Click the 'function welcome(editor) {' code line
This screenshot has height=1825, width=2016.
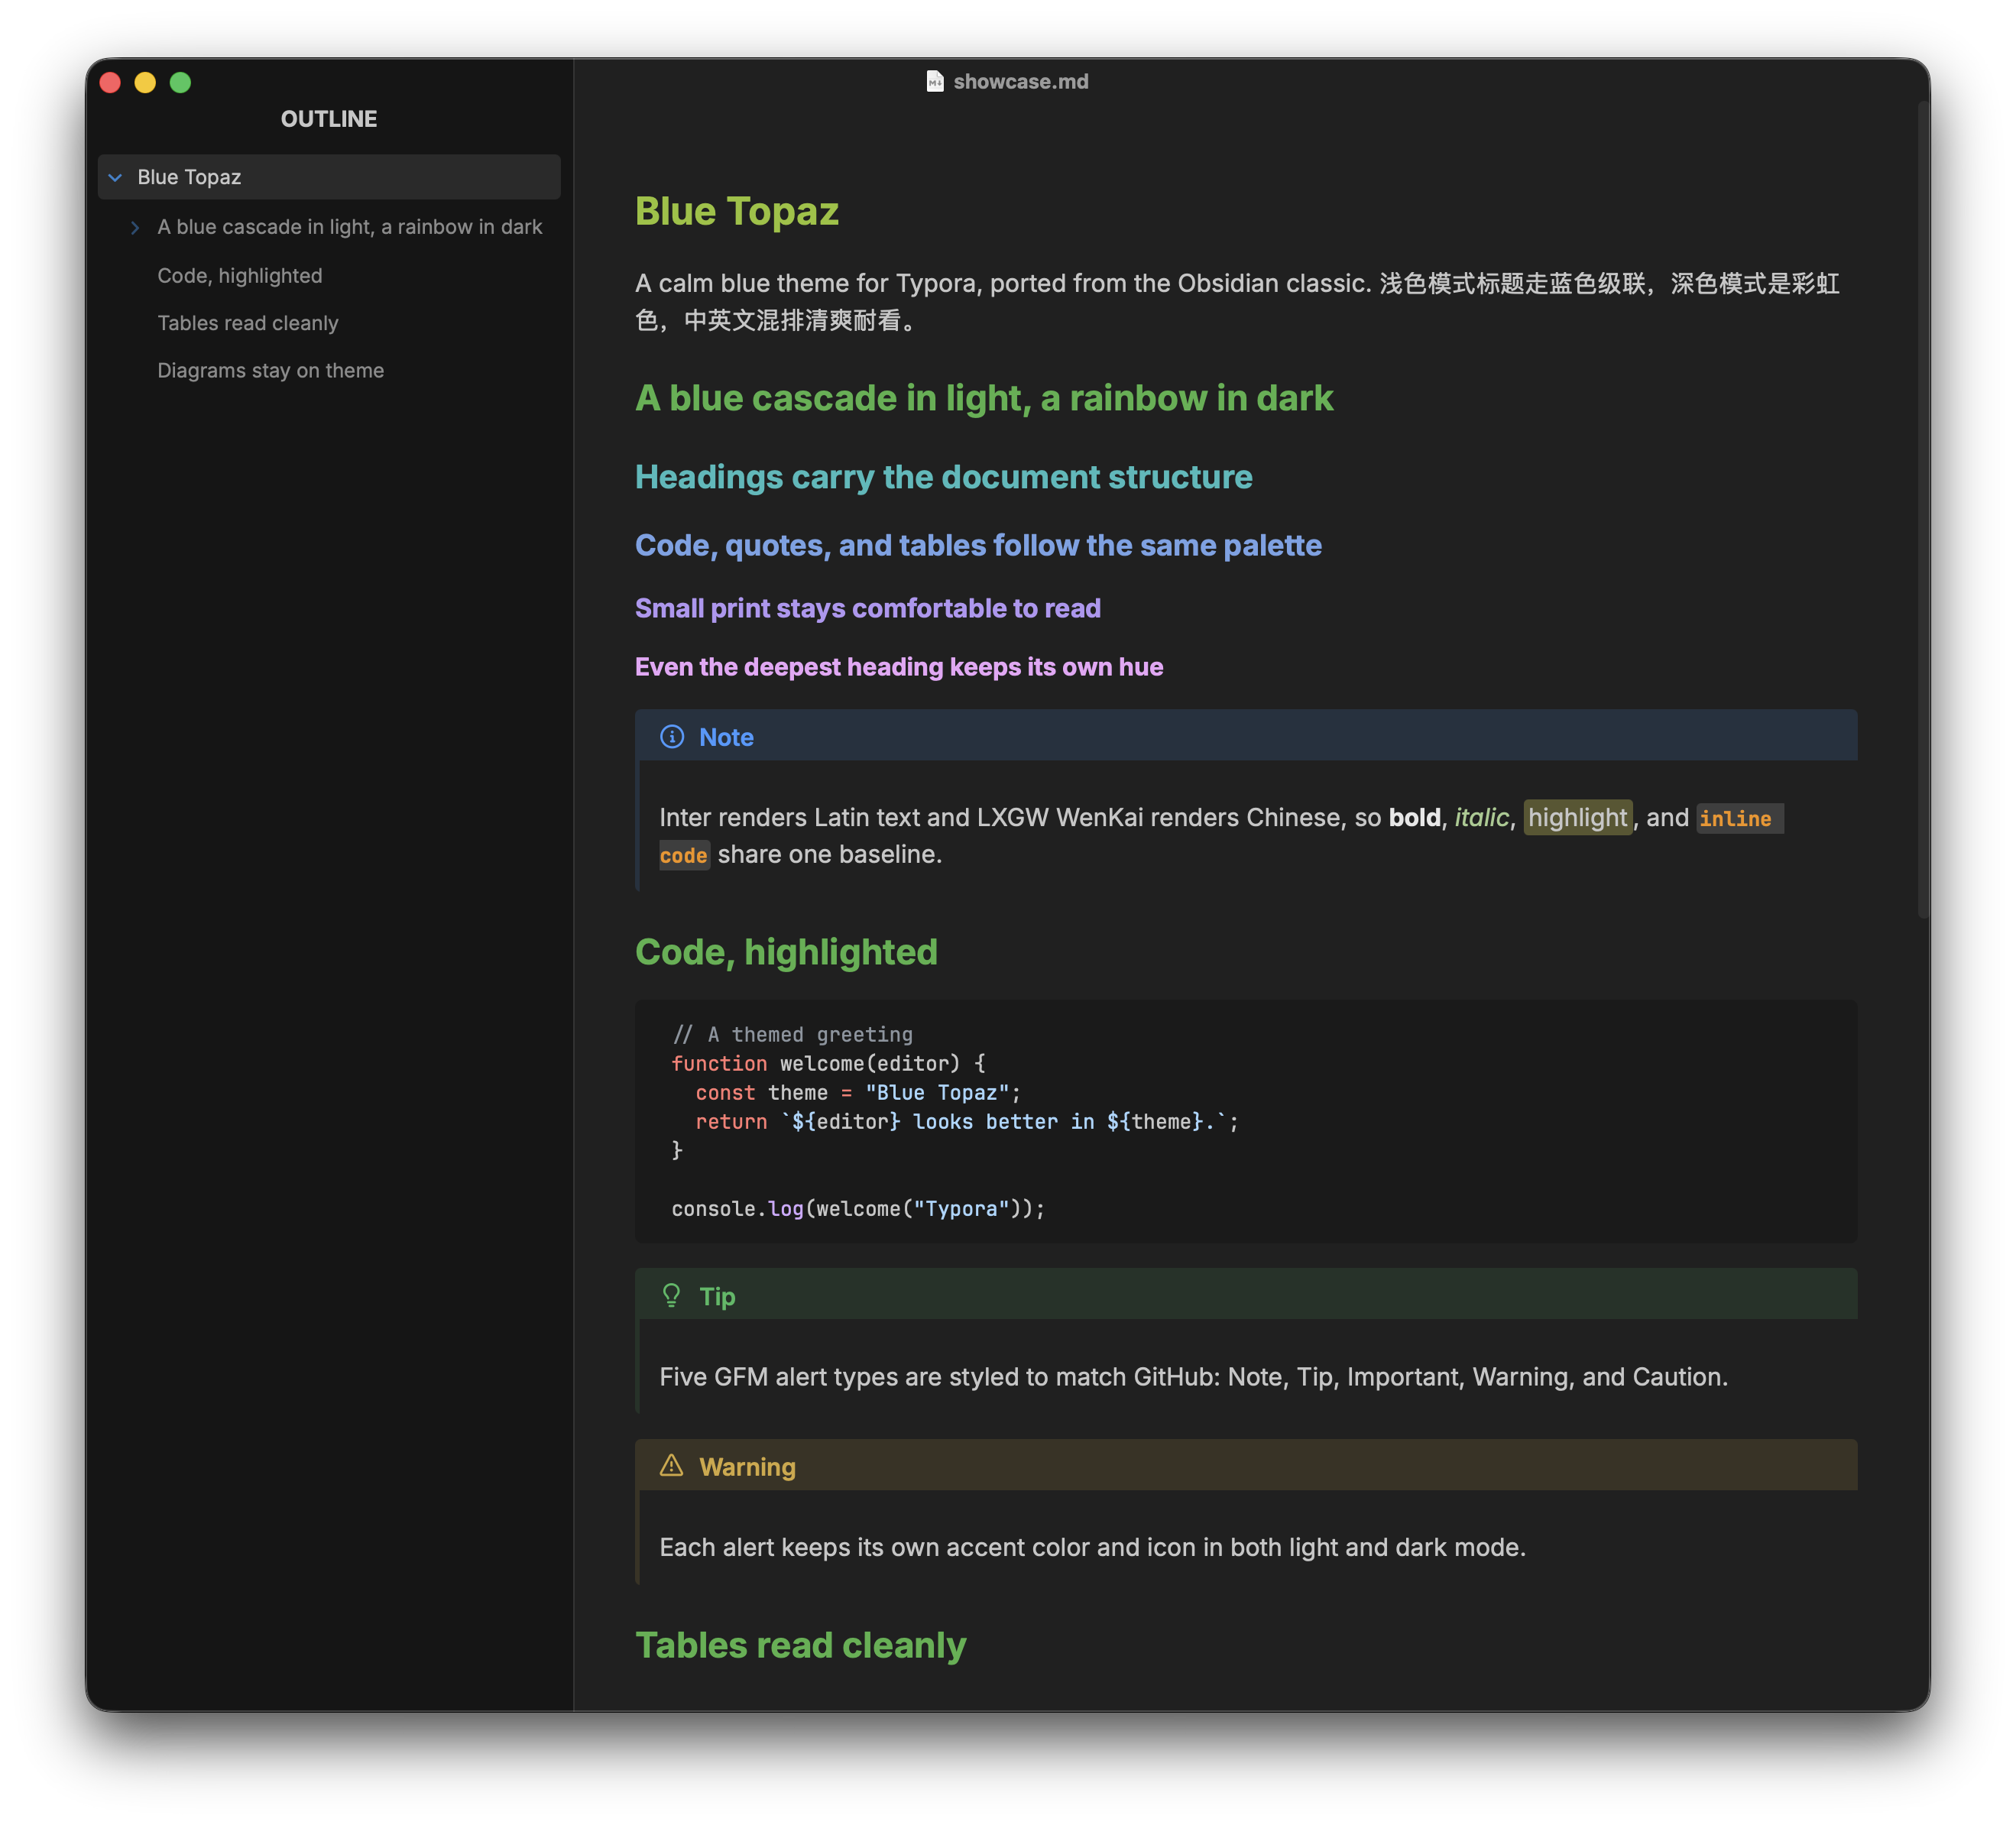pyautogui.click(x=828, y=1063)
